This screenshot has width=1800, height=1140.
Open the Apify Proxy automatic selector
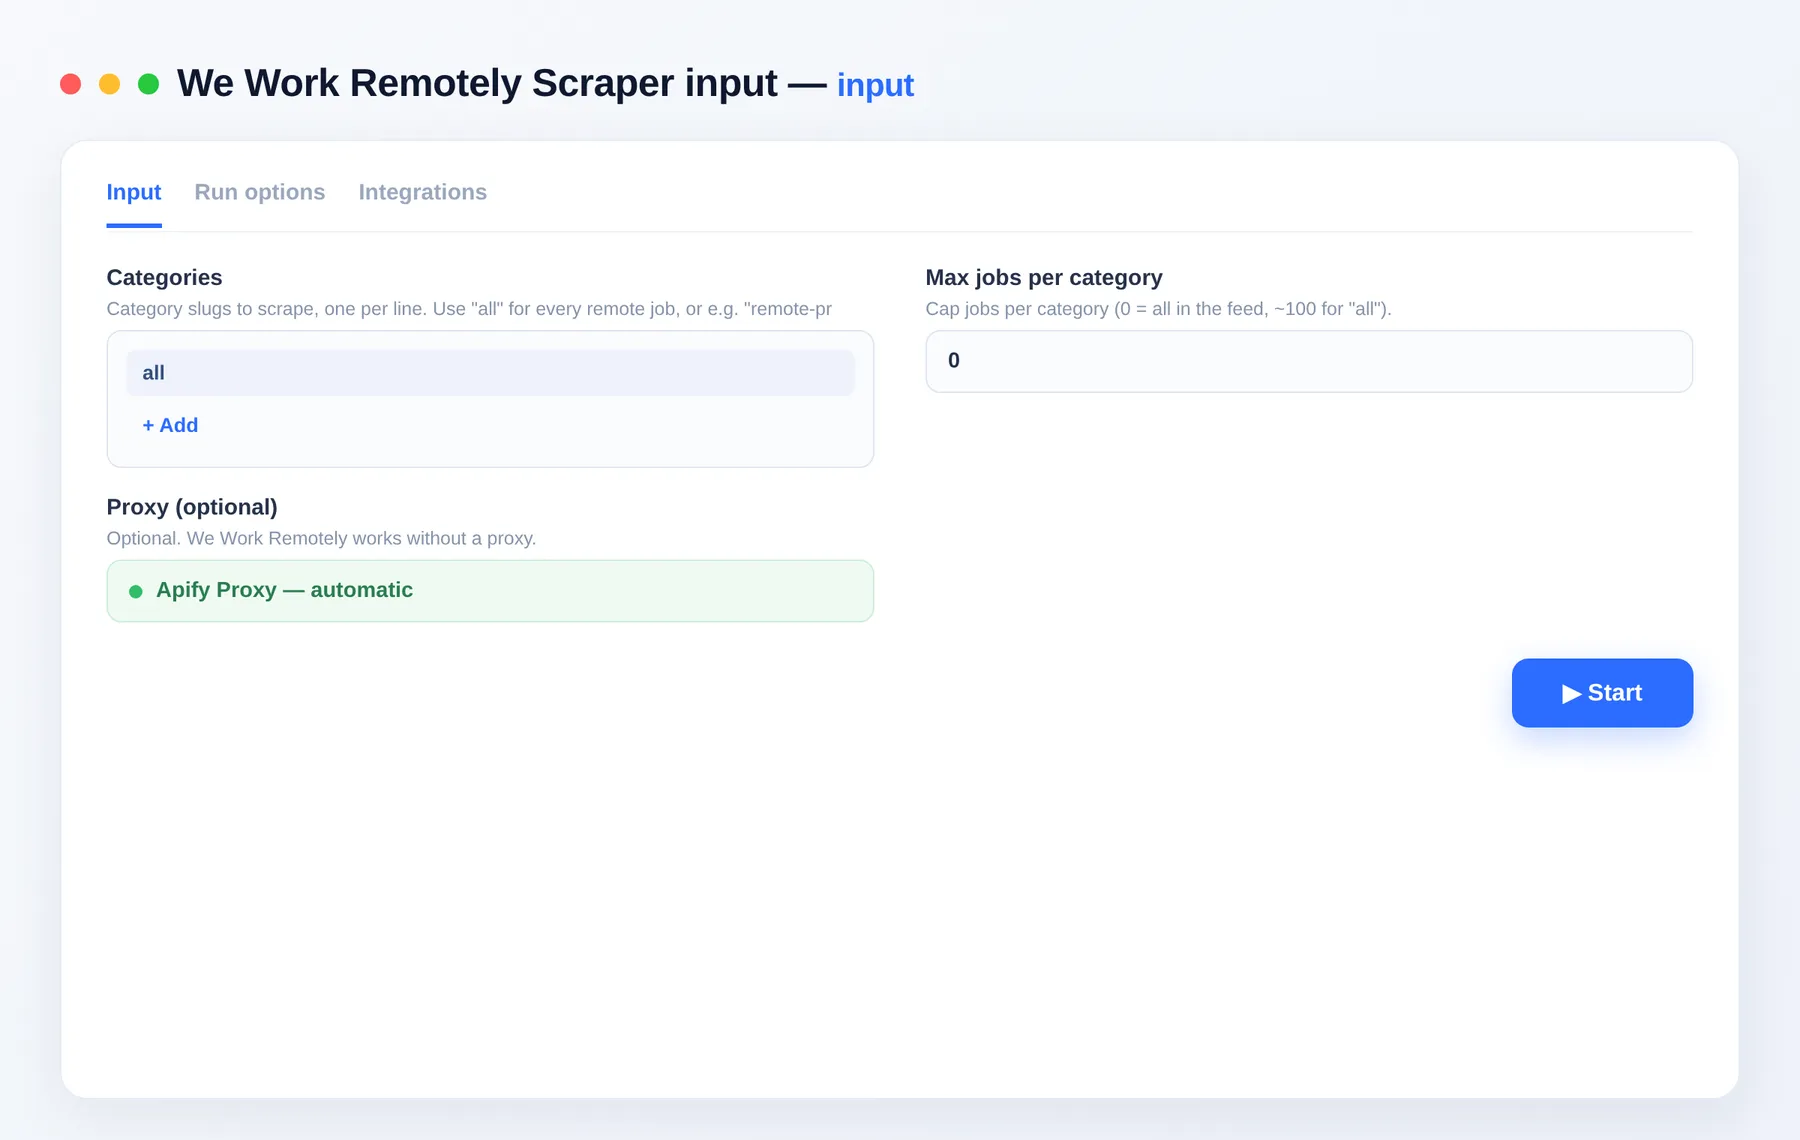pos(490,591)
